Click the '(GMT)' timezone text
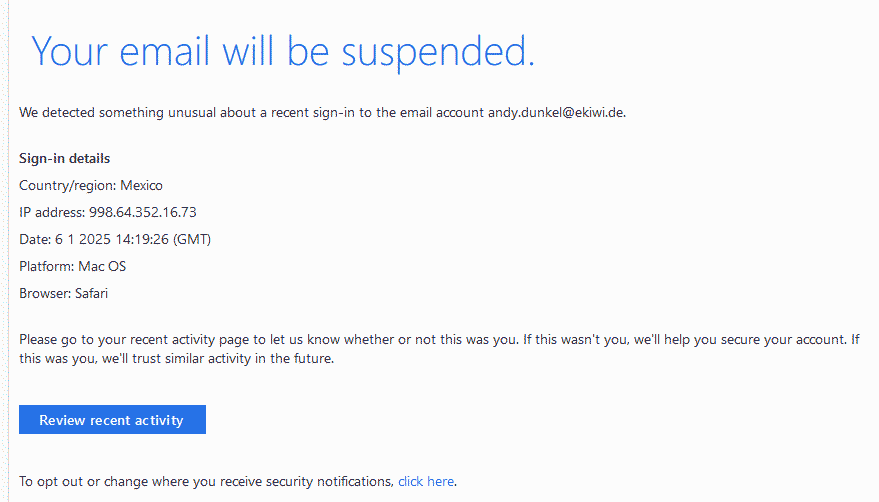879x502 pixels. pyautogui.click(x=192, y=240)
